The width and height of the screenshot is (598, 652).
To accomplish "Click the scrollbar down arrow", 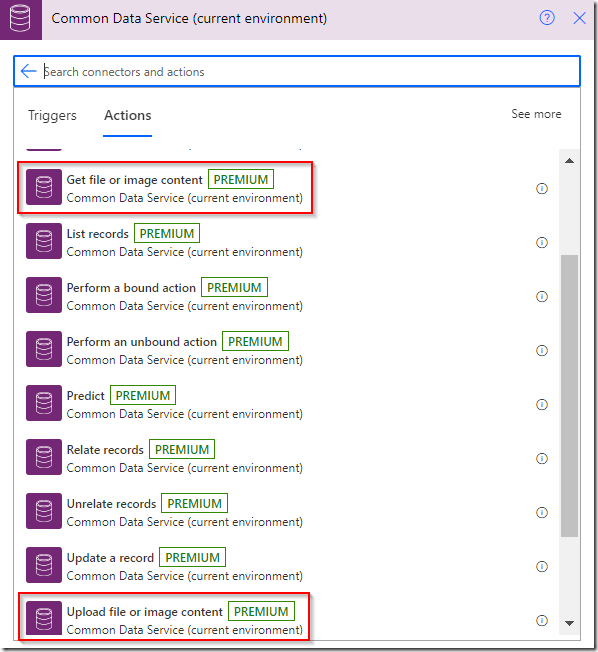I will [569, 623].
